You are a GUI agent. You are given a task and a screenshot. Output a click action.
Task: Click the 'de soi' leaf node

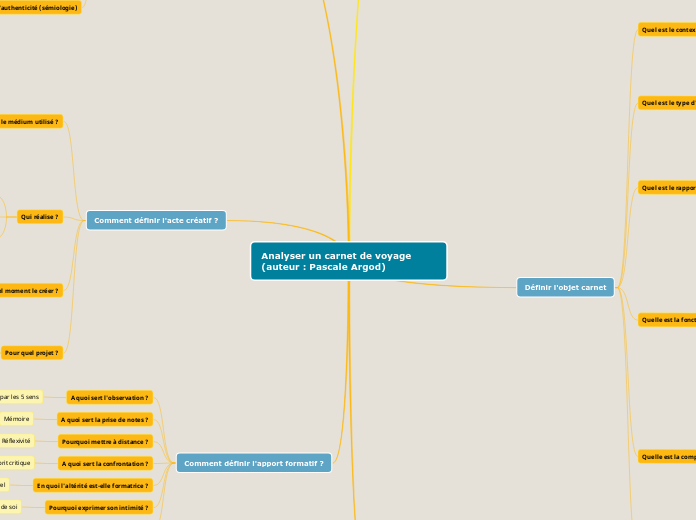coord(10,507)
